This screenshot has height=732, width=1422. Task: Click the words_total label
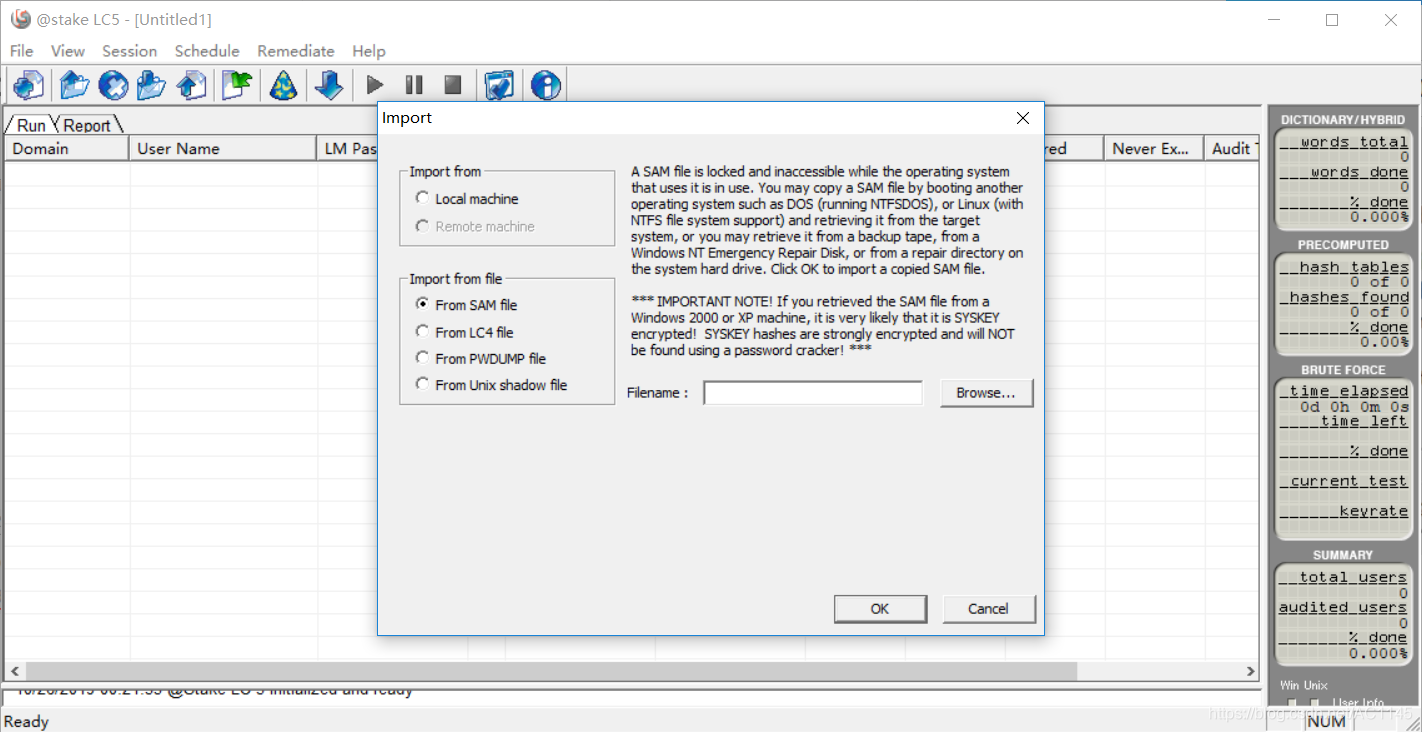[1344, 142]
